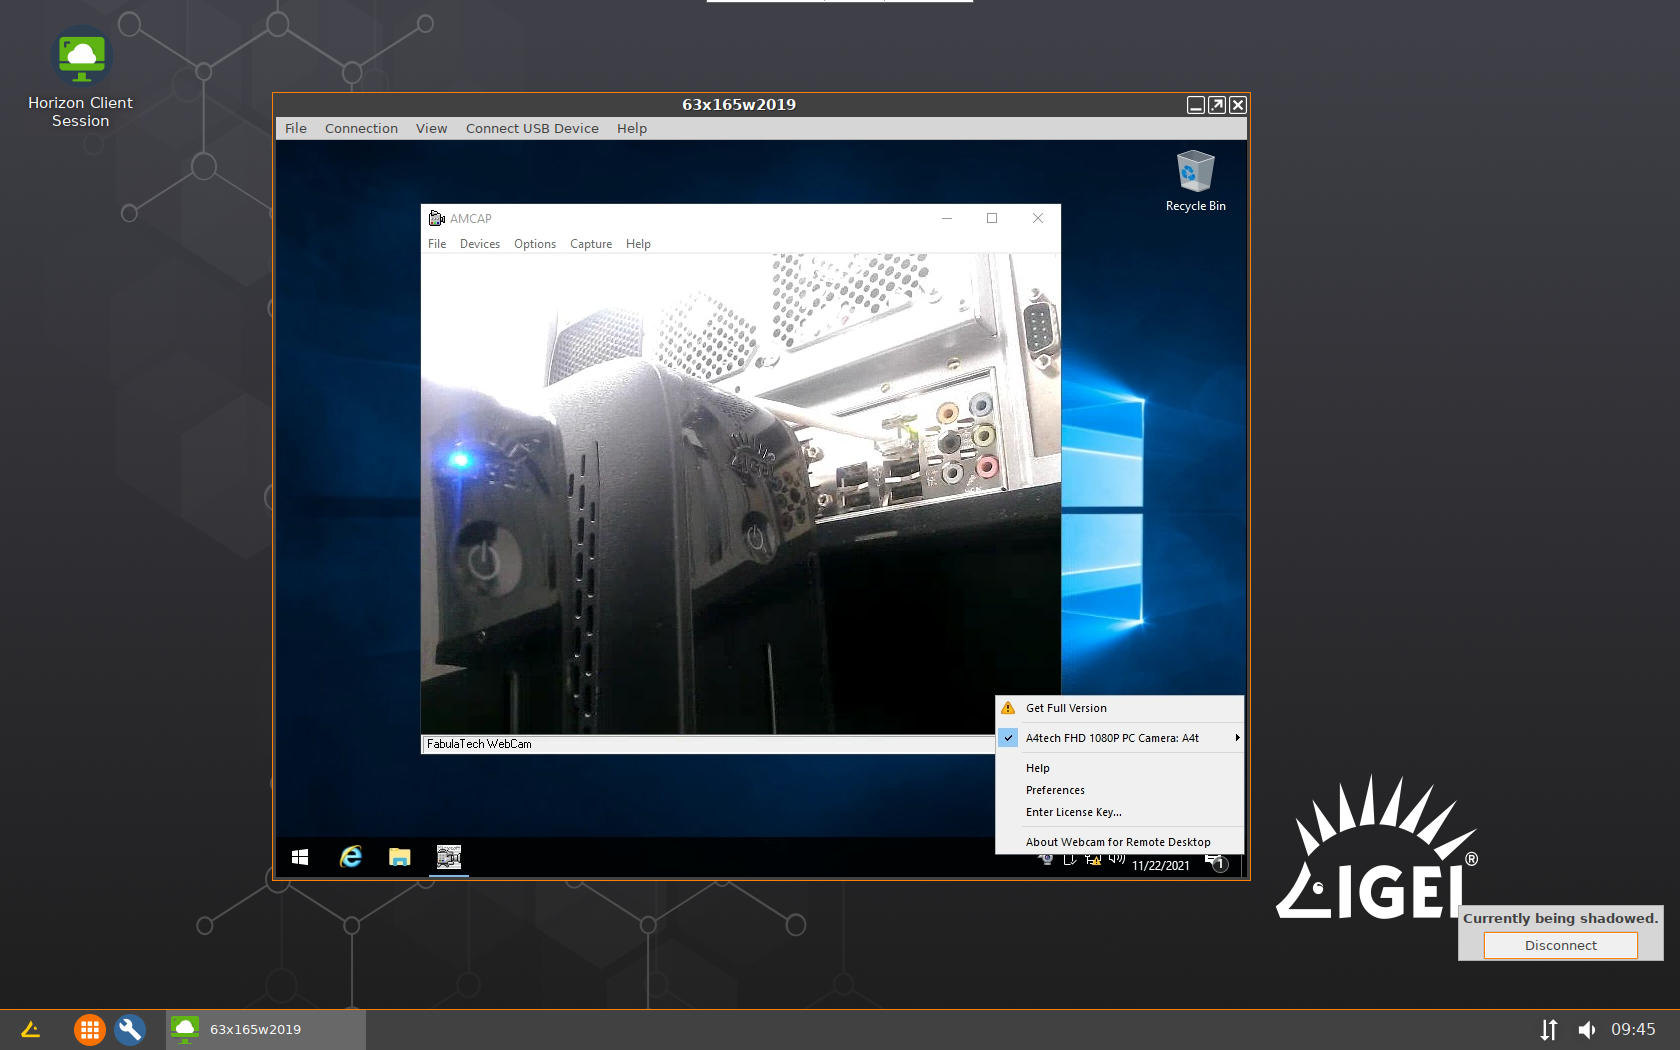Click the IGEL taskbar clock 09:45
The width and height of the screenshot is (1680, 1050).
coord(1633,1029)
